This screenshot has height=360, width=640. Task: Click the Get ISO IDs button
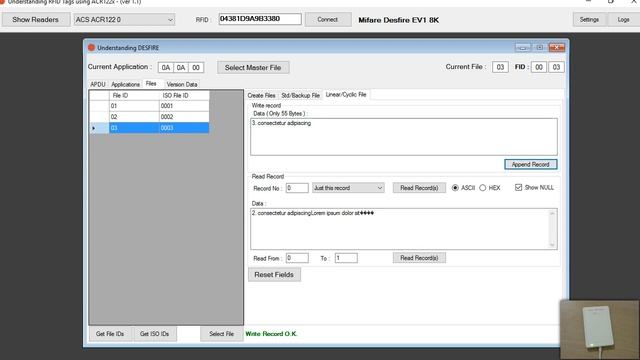(154, 334)
